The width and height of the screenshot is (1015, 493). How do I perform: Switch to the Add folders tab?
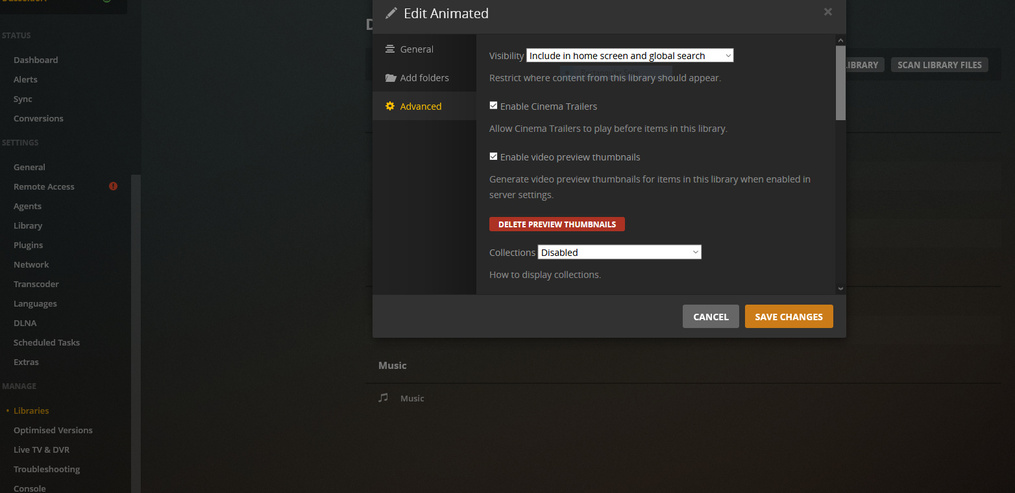click(x=425, y=78)
